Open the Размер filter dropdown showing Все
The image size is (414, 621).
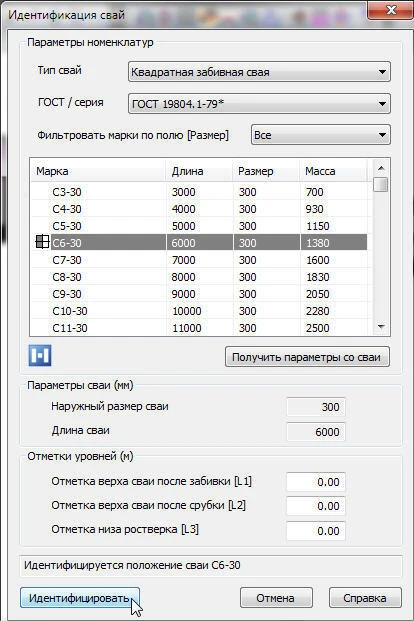pyautogui.click(x=321, y=135)
